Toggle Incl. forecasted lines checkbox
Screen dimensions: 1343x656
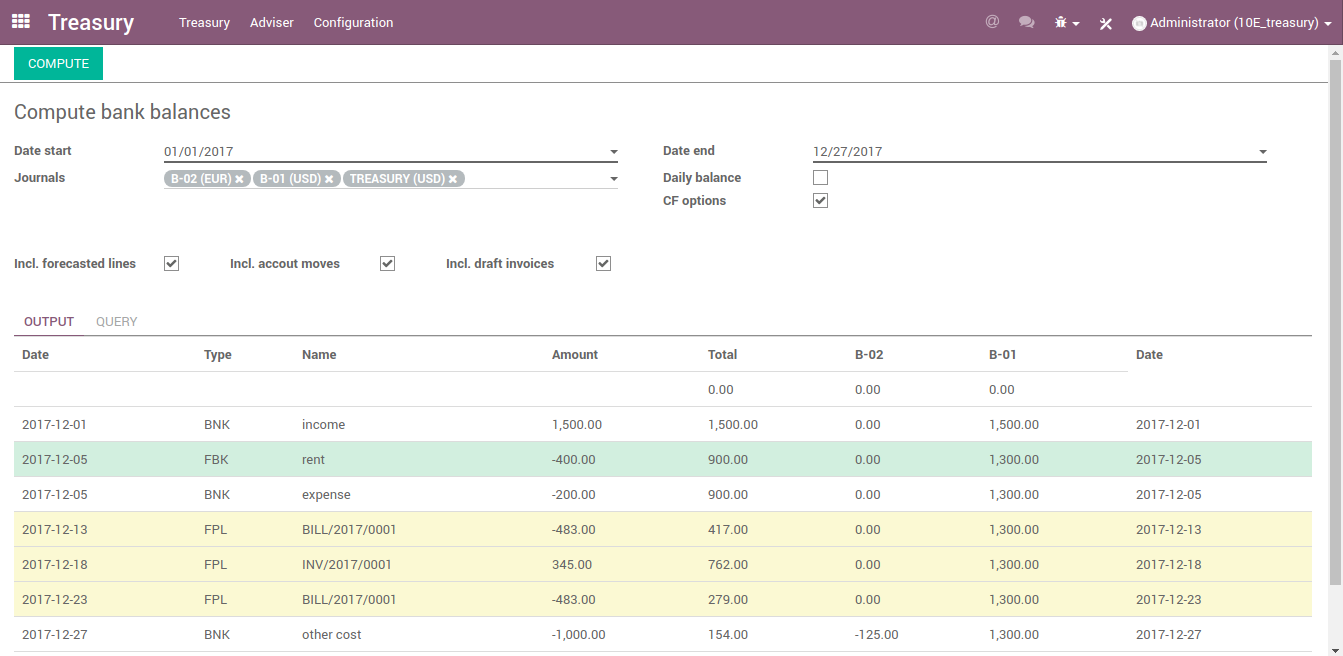point(171,264)
